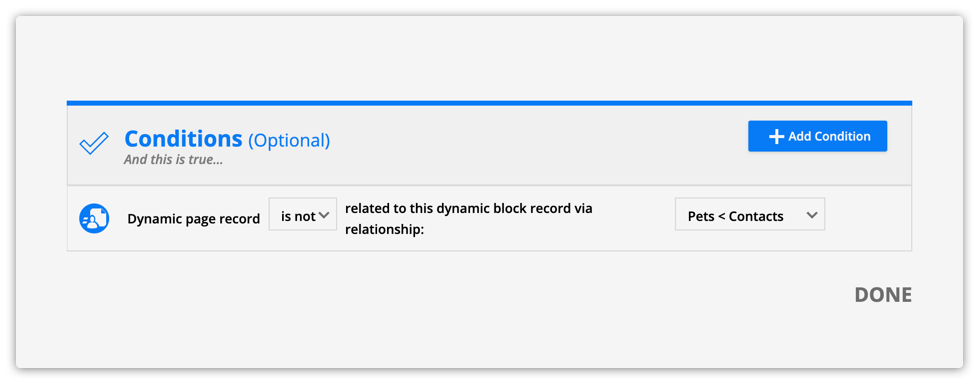Click the chevron beside 'is not'
Screen dimensions: 979x384
point(324,216)
